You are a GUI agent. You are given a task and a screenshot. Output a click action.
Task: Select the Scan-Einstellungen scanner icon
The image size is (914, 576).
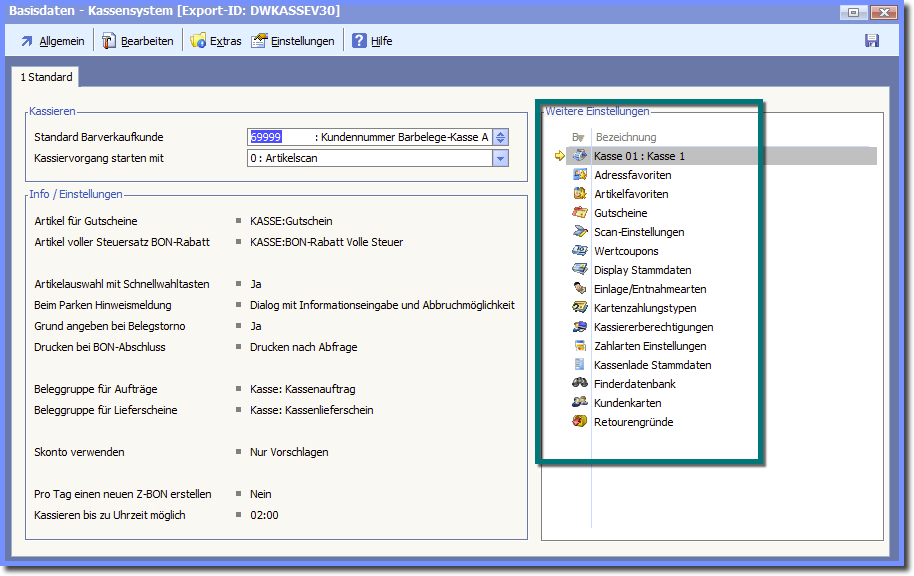click(579, 232)
